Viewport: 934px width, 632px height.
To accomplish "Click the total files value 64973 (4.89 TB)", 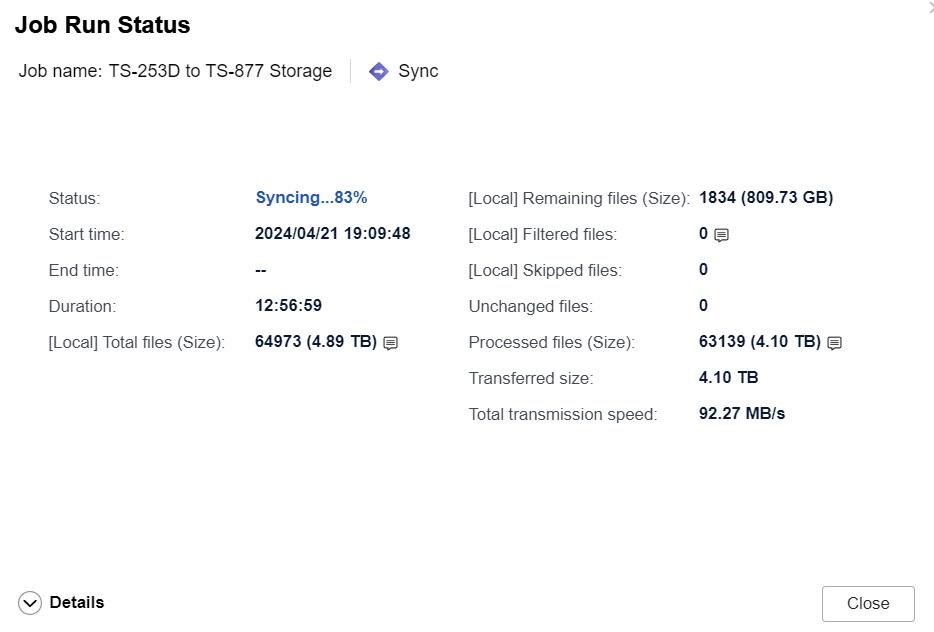I will coord(315,341).
